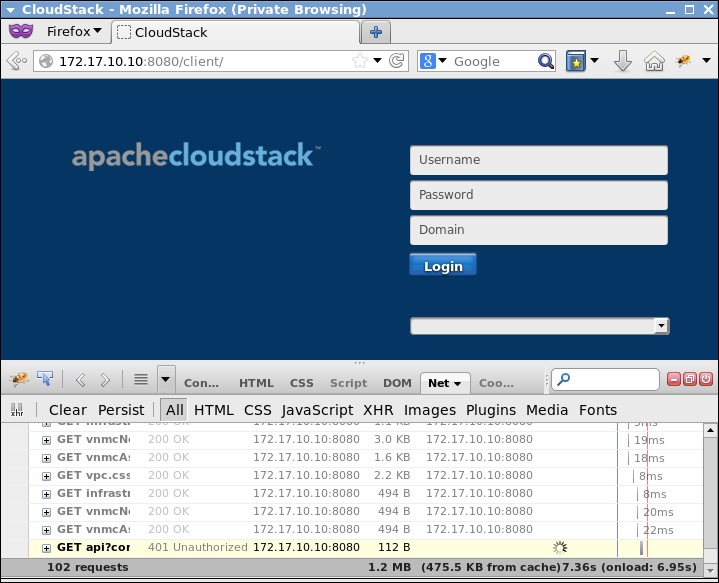Screen dimensions: 719x583
Task: Filter Net requests by Images
Action: [x=430, y=410]
